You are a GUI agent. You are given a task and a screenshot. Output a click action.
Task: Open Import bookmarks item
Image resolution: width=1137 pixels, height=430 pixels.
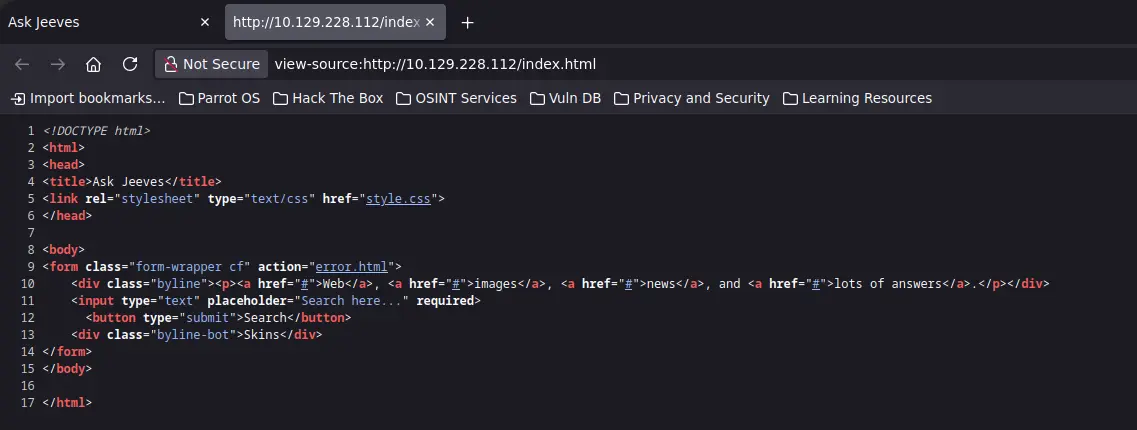click(88, 98)
